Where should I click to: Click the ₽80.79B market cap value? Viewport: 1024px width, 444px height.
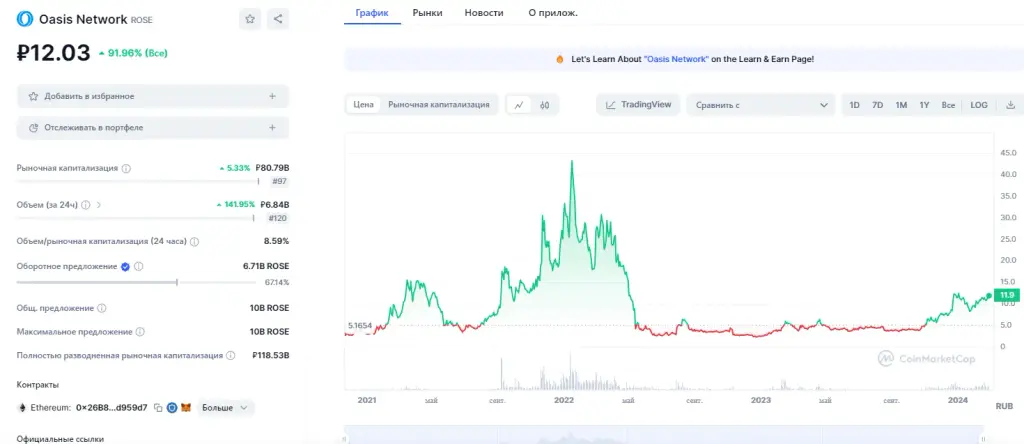[272, 168]
